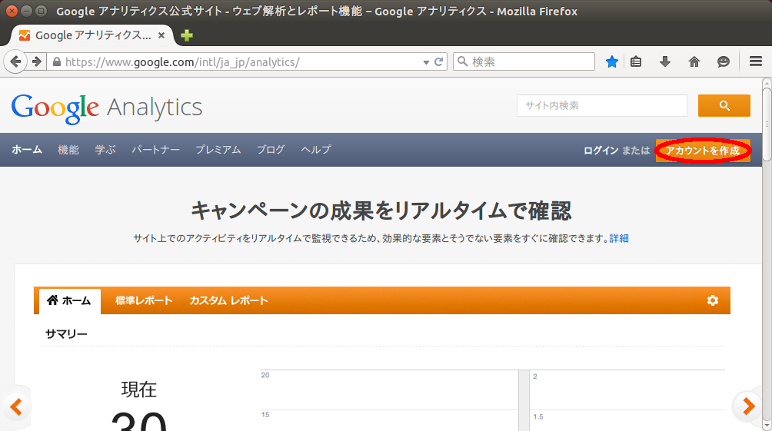Open 学ぶ in the navigation bar
The height and width of the screenshot is (431, 772).
point(105,149)
